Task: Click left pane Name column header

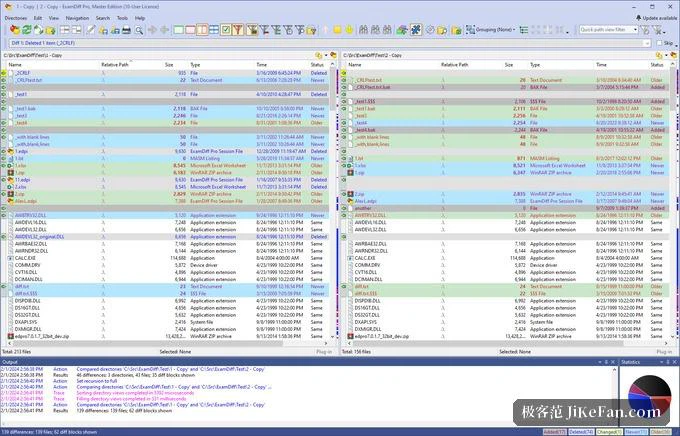Action: coord(51,65)
